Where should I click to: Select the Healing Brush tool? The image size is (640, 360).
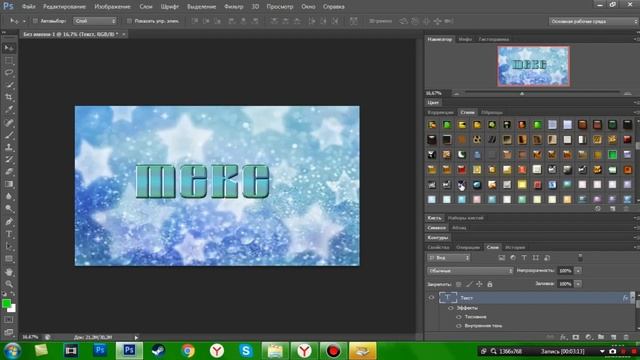(x=9, y=122)
